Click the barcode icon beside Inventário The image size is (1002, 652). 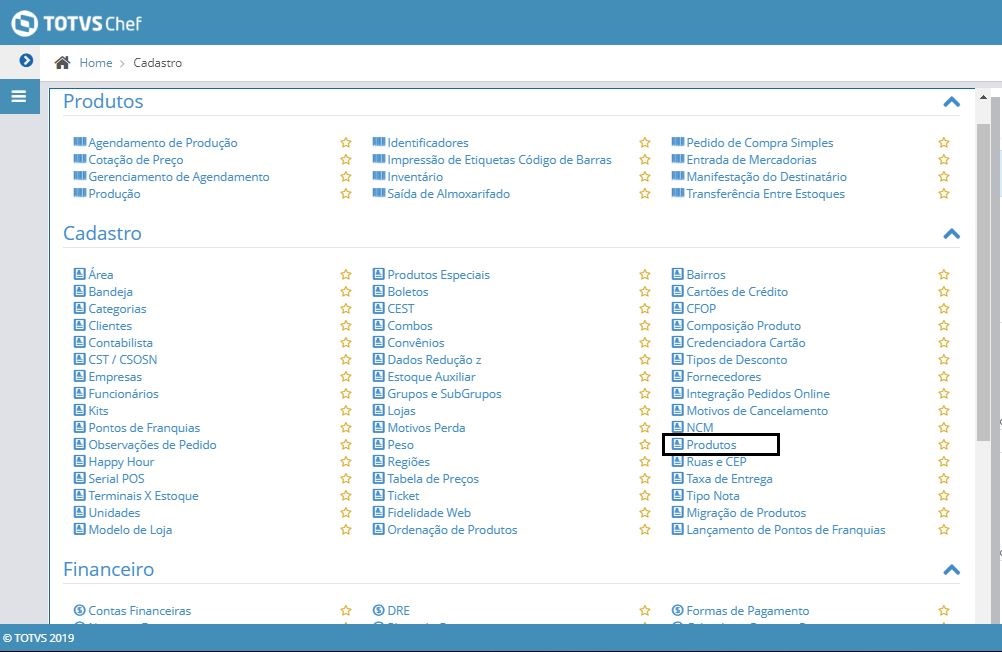point(379,176)
